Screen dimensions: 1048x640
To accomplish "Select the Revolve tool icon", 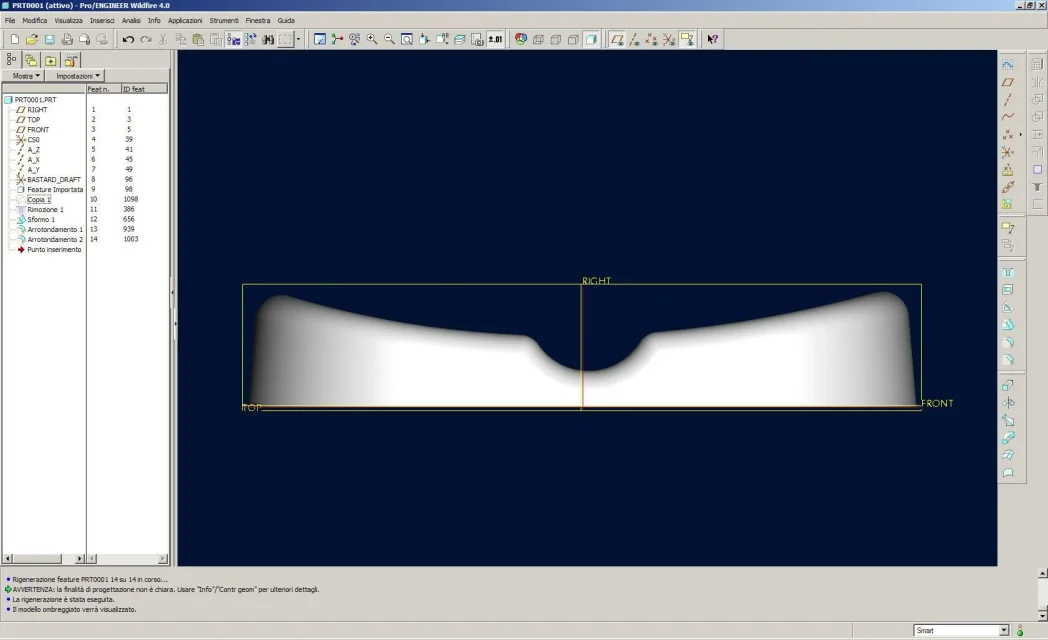I will (x=1008, y=403).
